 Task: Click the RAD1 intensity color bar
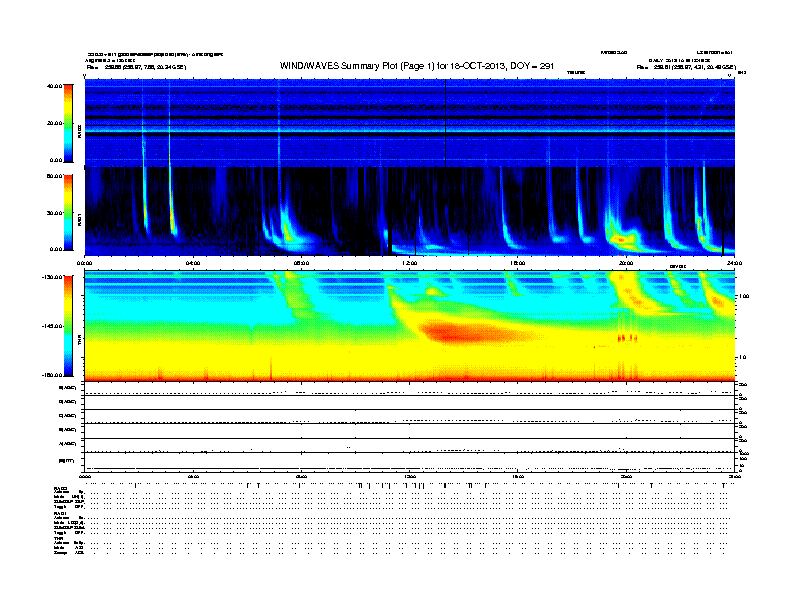click(68, 212)
